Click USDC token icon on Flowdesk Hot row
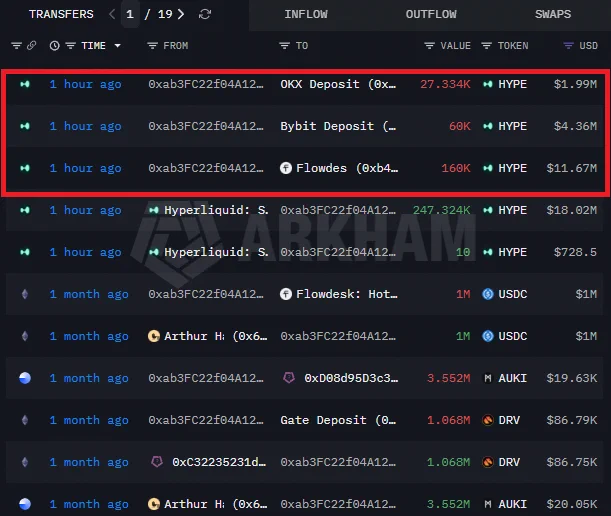The image size is (611, 516). click(488, 294)
